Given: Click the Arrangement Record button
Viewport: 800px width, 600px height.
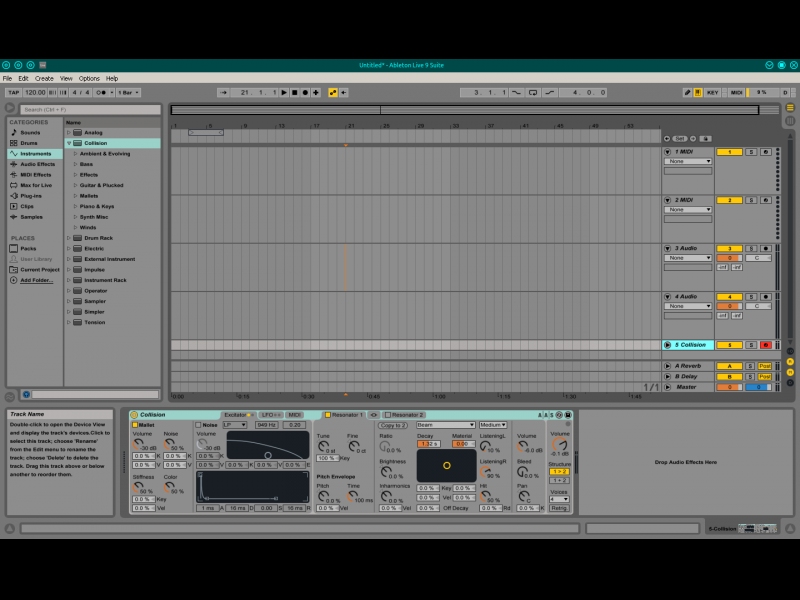Looking at the screenshot, I should click(305, 92).
